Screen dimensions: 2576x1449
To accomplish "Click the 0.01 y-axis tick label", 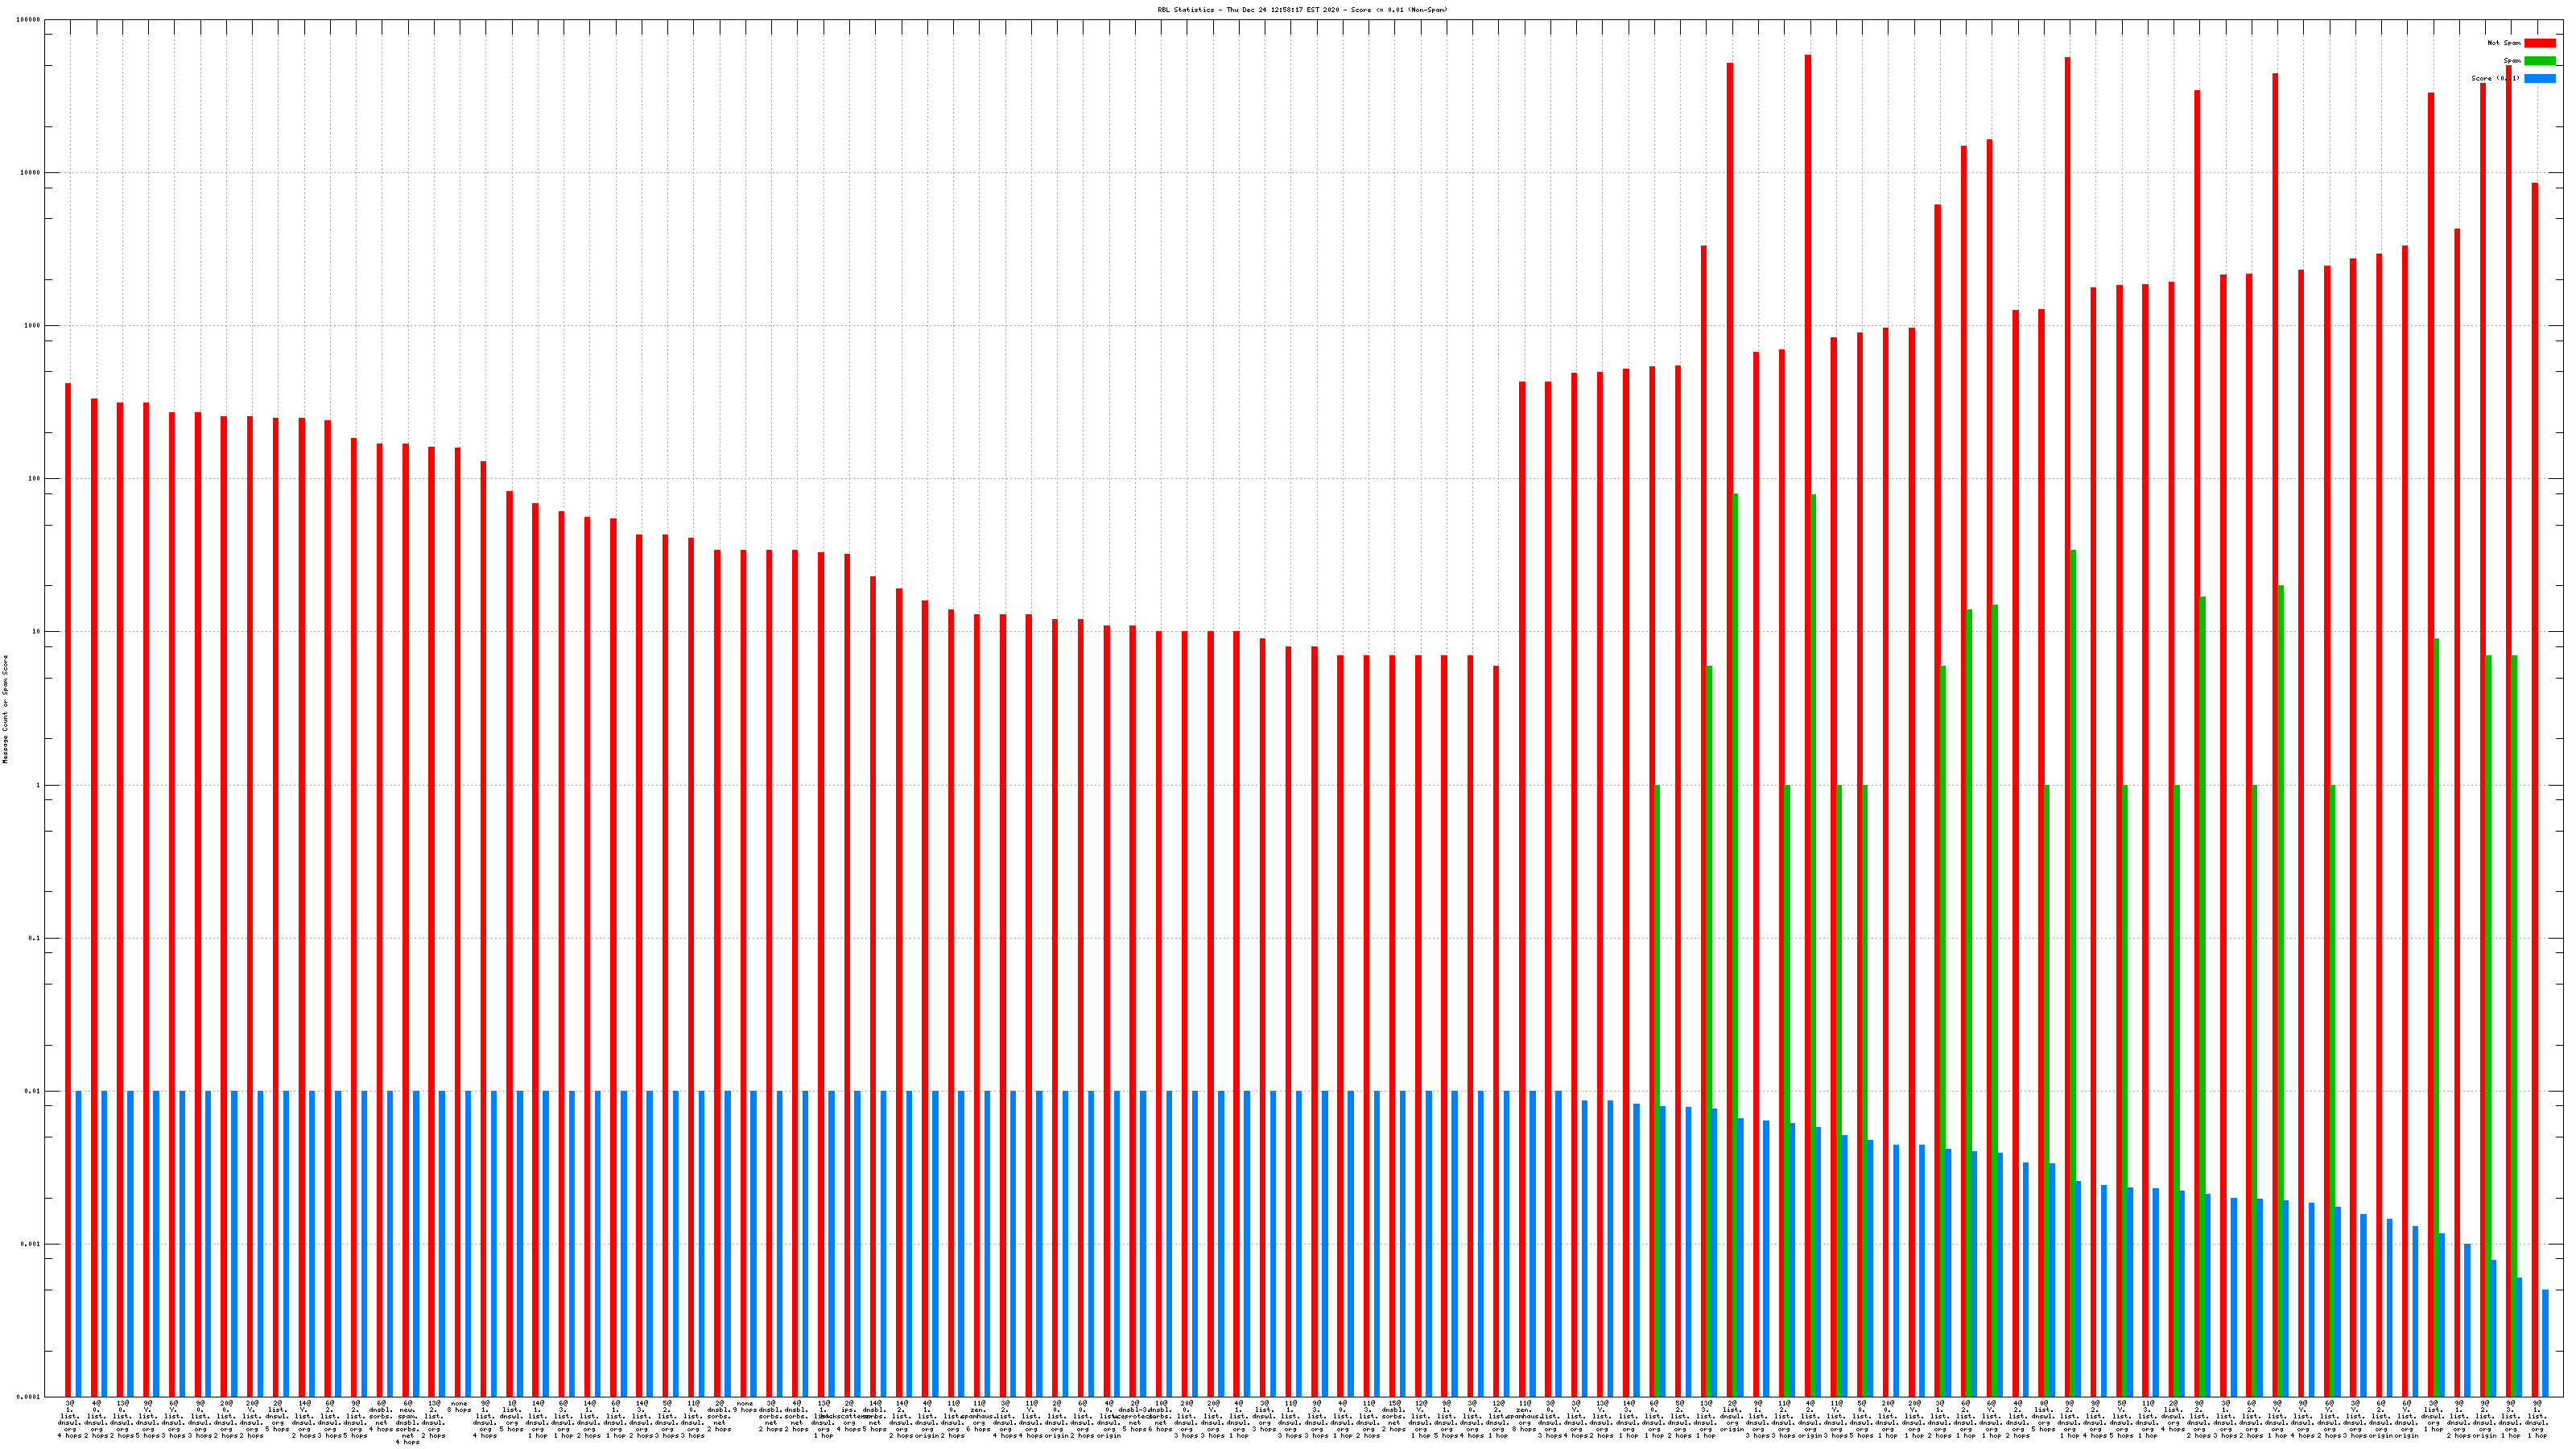I will point(33,1091).
